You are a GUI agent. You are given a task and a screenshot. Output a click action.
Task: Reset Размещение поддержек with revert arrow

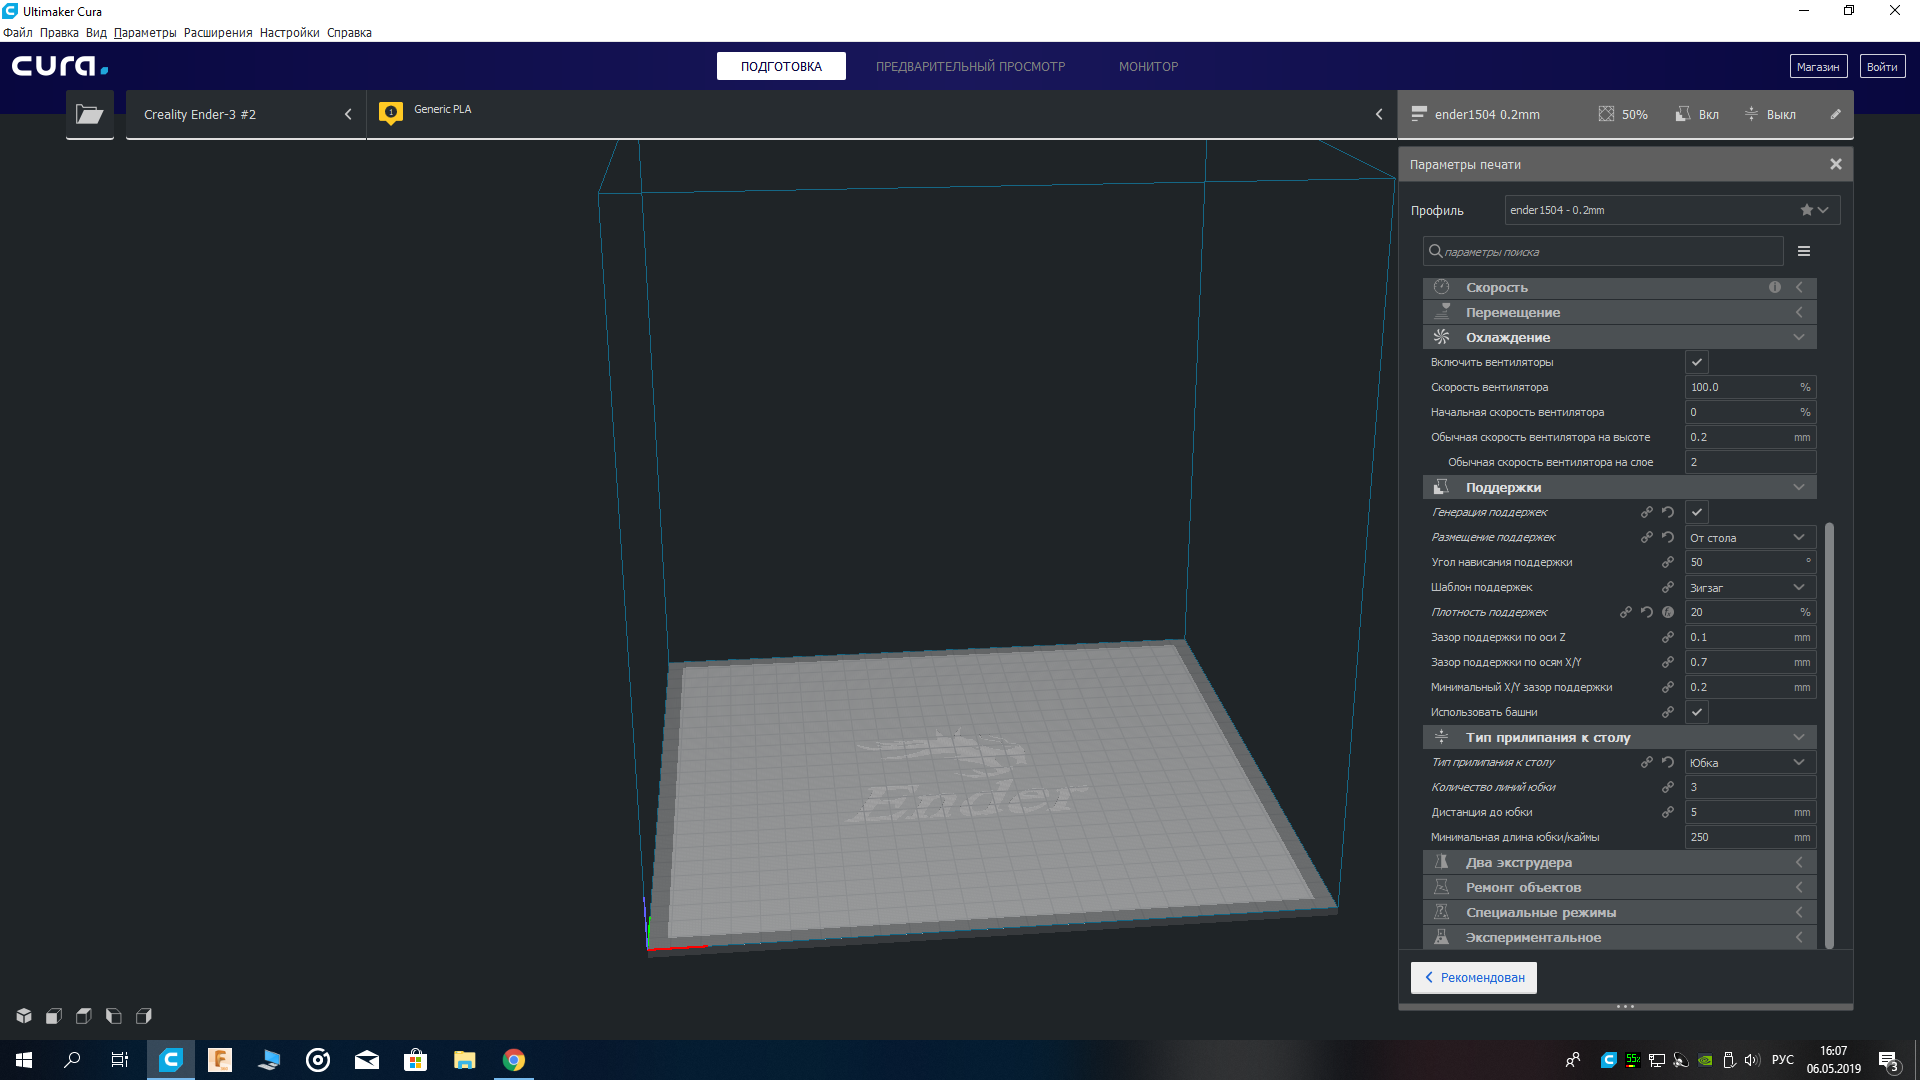click(x=1668, y=537)
